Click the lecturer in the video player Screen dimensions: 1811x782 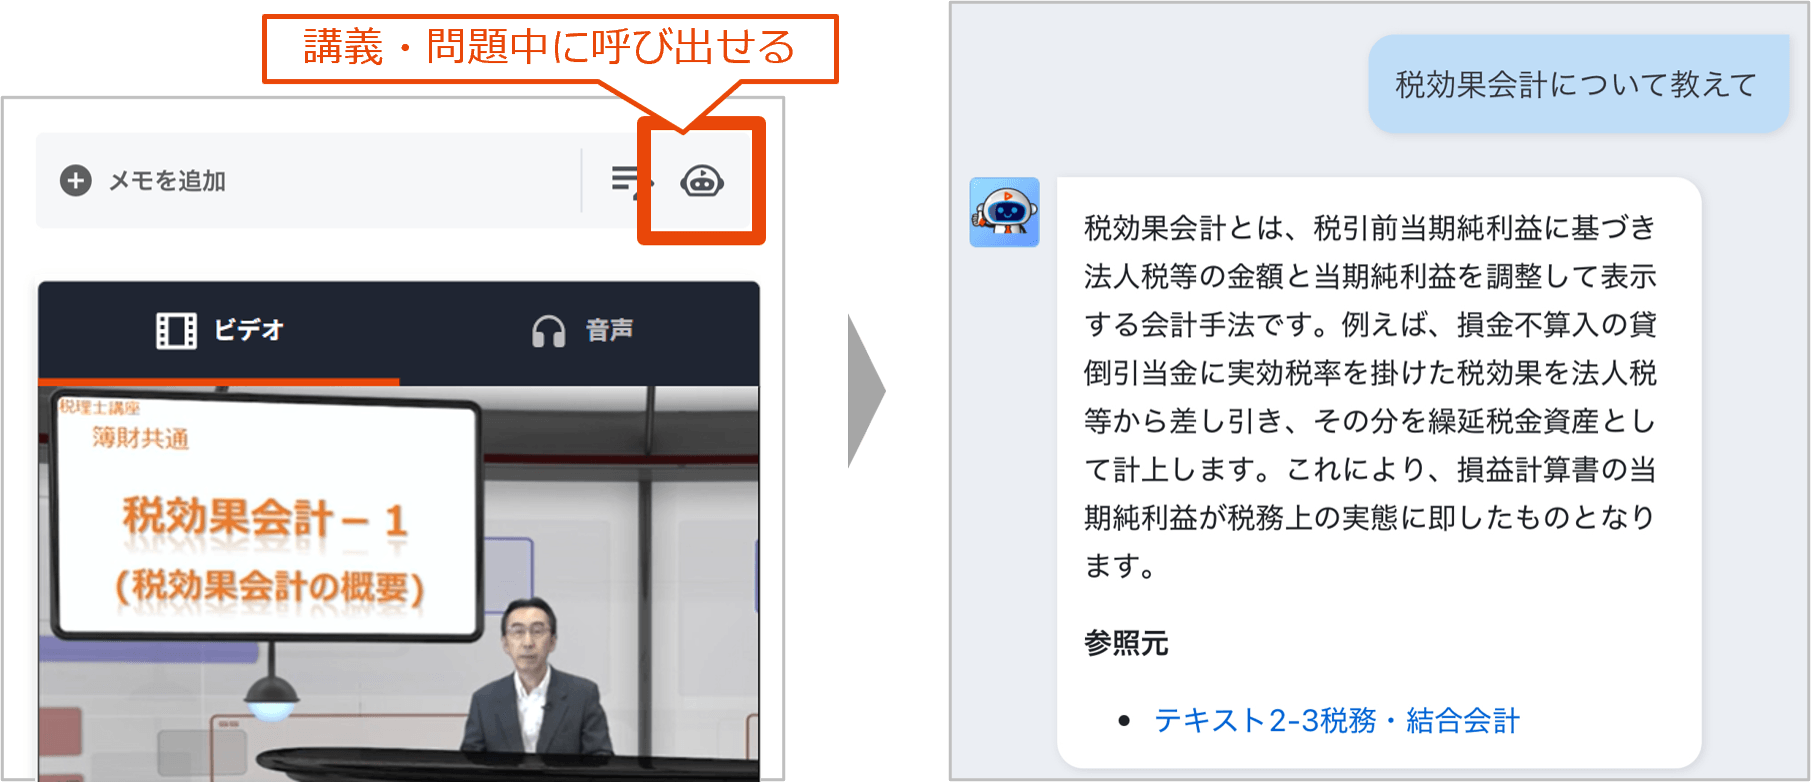531,690
